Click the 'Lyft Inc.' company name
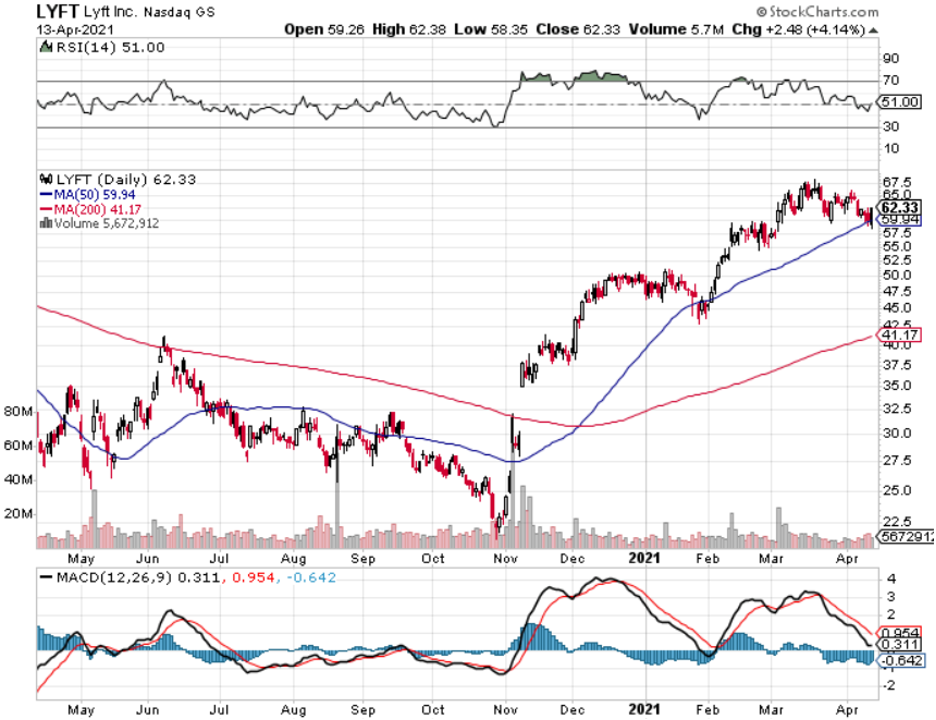 coord(110,11)
